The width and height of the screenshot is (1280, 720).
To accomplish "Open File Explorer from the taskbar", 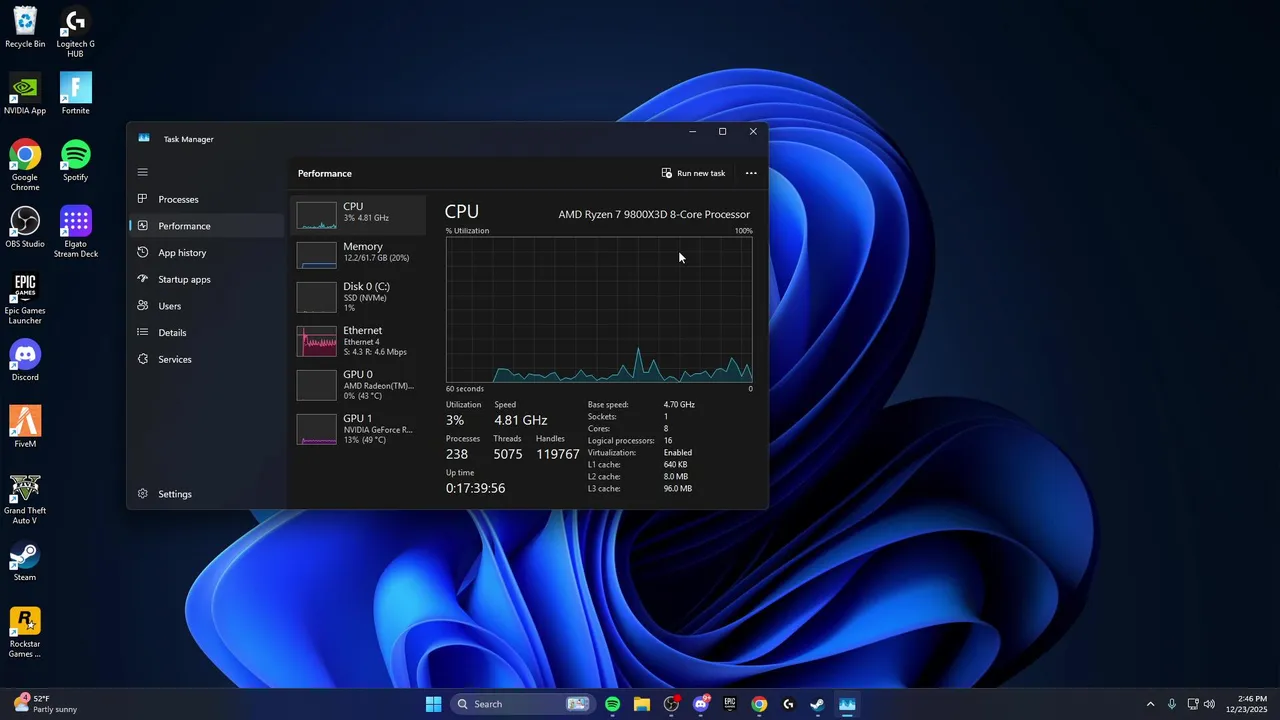I will pyautogui.click(x=642, y=704).
